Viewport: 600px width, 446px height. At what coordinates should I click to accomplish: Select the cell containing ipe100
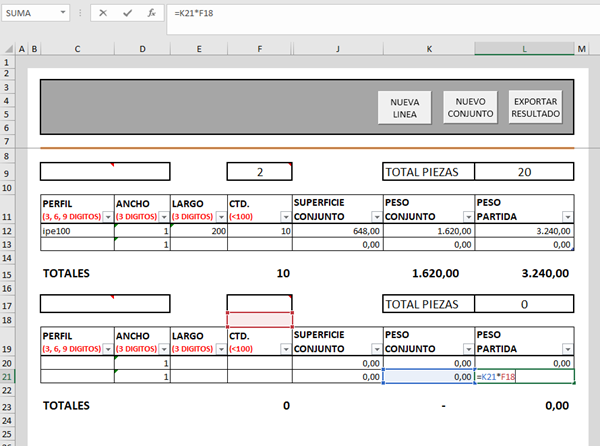click(77, 230)
